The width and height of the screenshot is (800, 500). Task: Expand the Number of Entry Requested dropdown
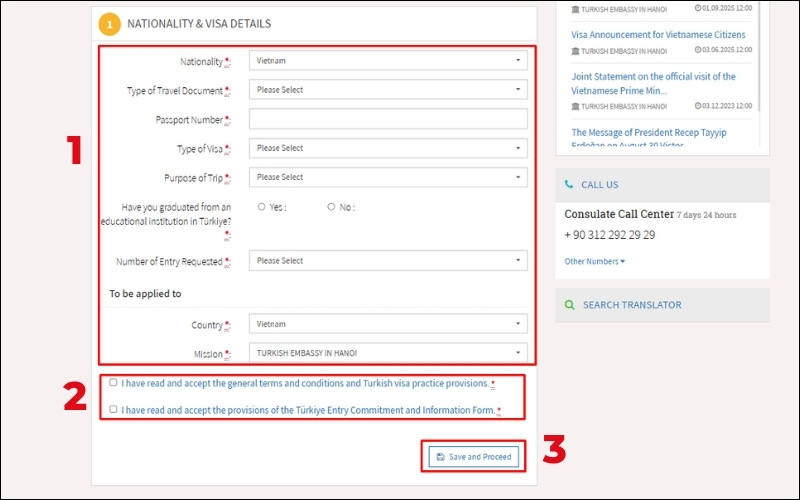click(387, 261)
